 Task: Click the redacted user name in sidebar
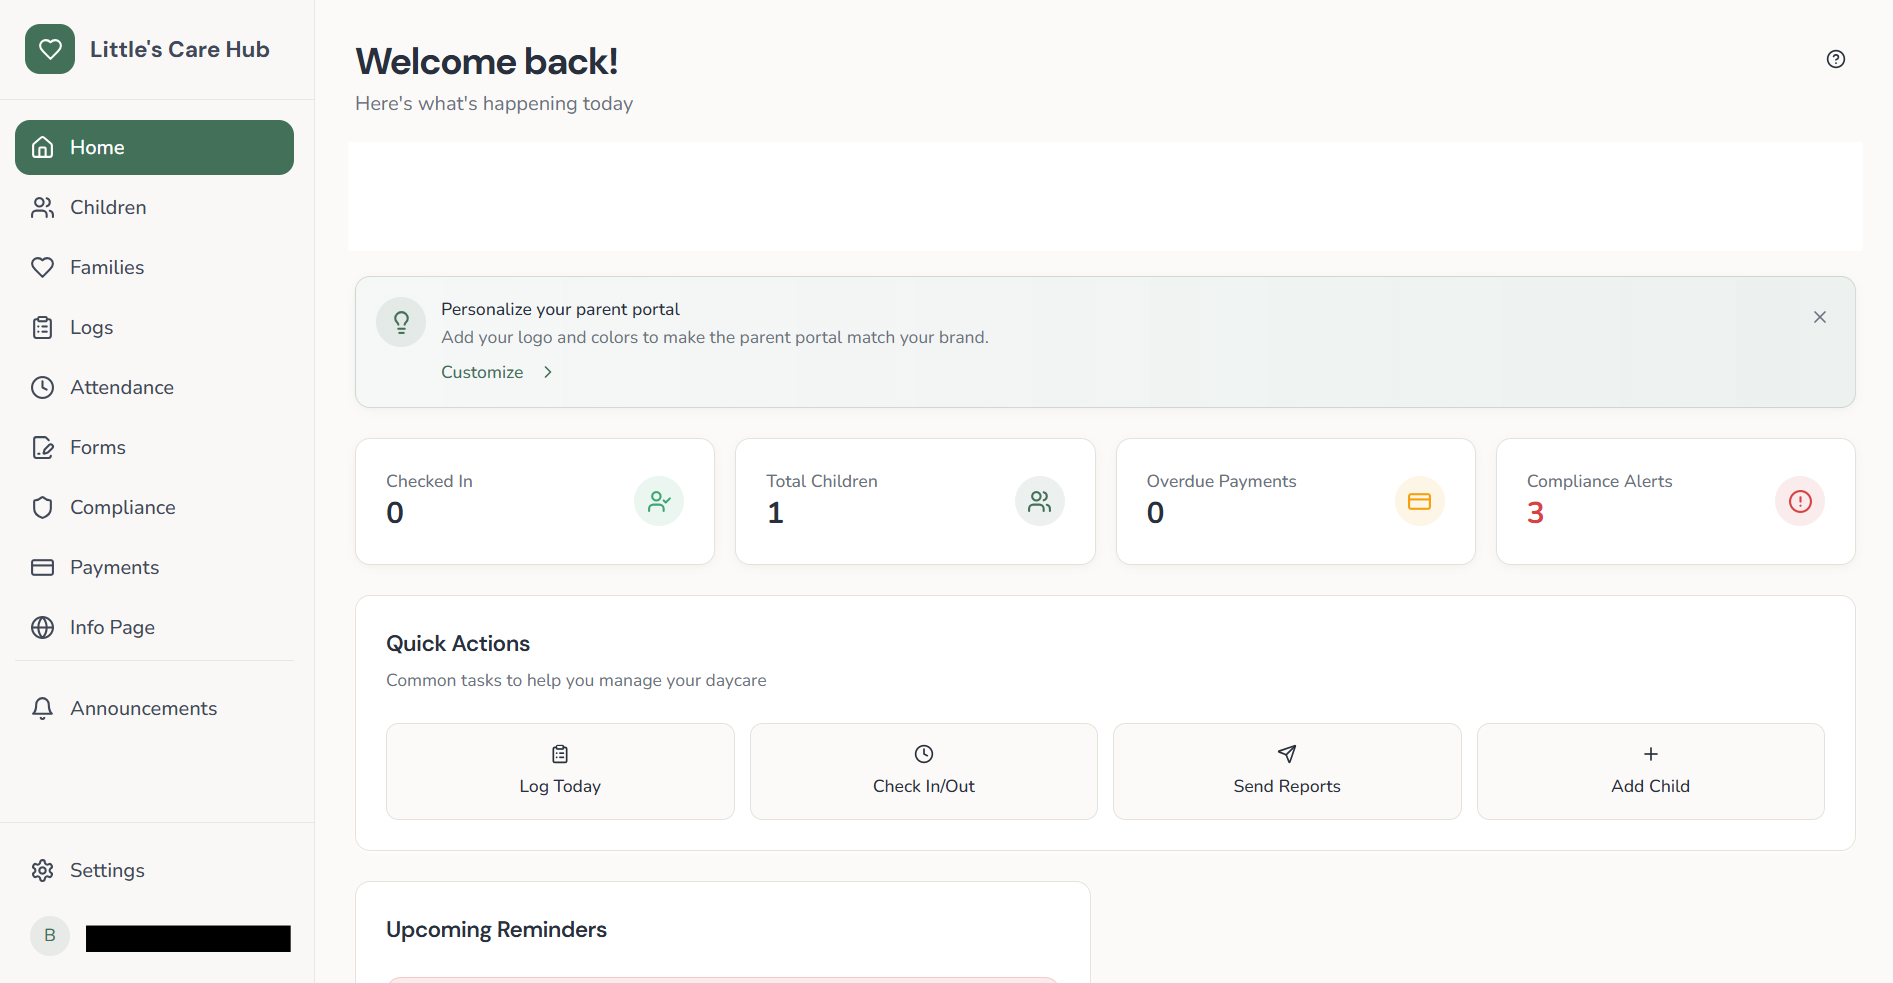pos(188,938)
